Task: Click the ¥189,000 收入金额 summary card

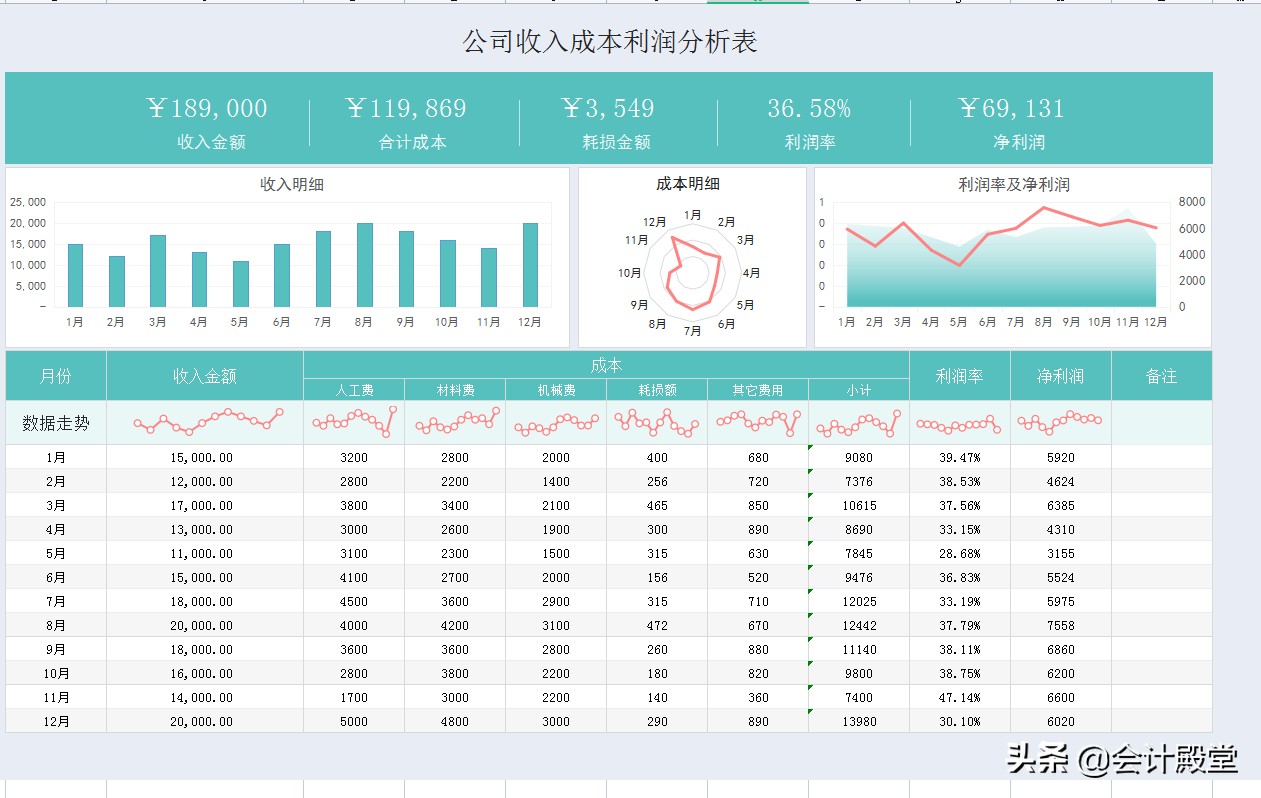Action: point(207,118)
